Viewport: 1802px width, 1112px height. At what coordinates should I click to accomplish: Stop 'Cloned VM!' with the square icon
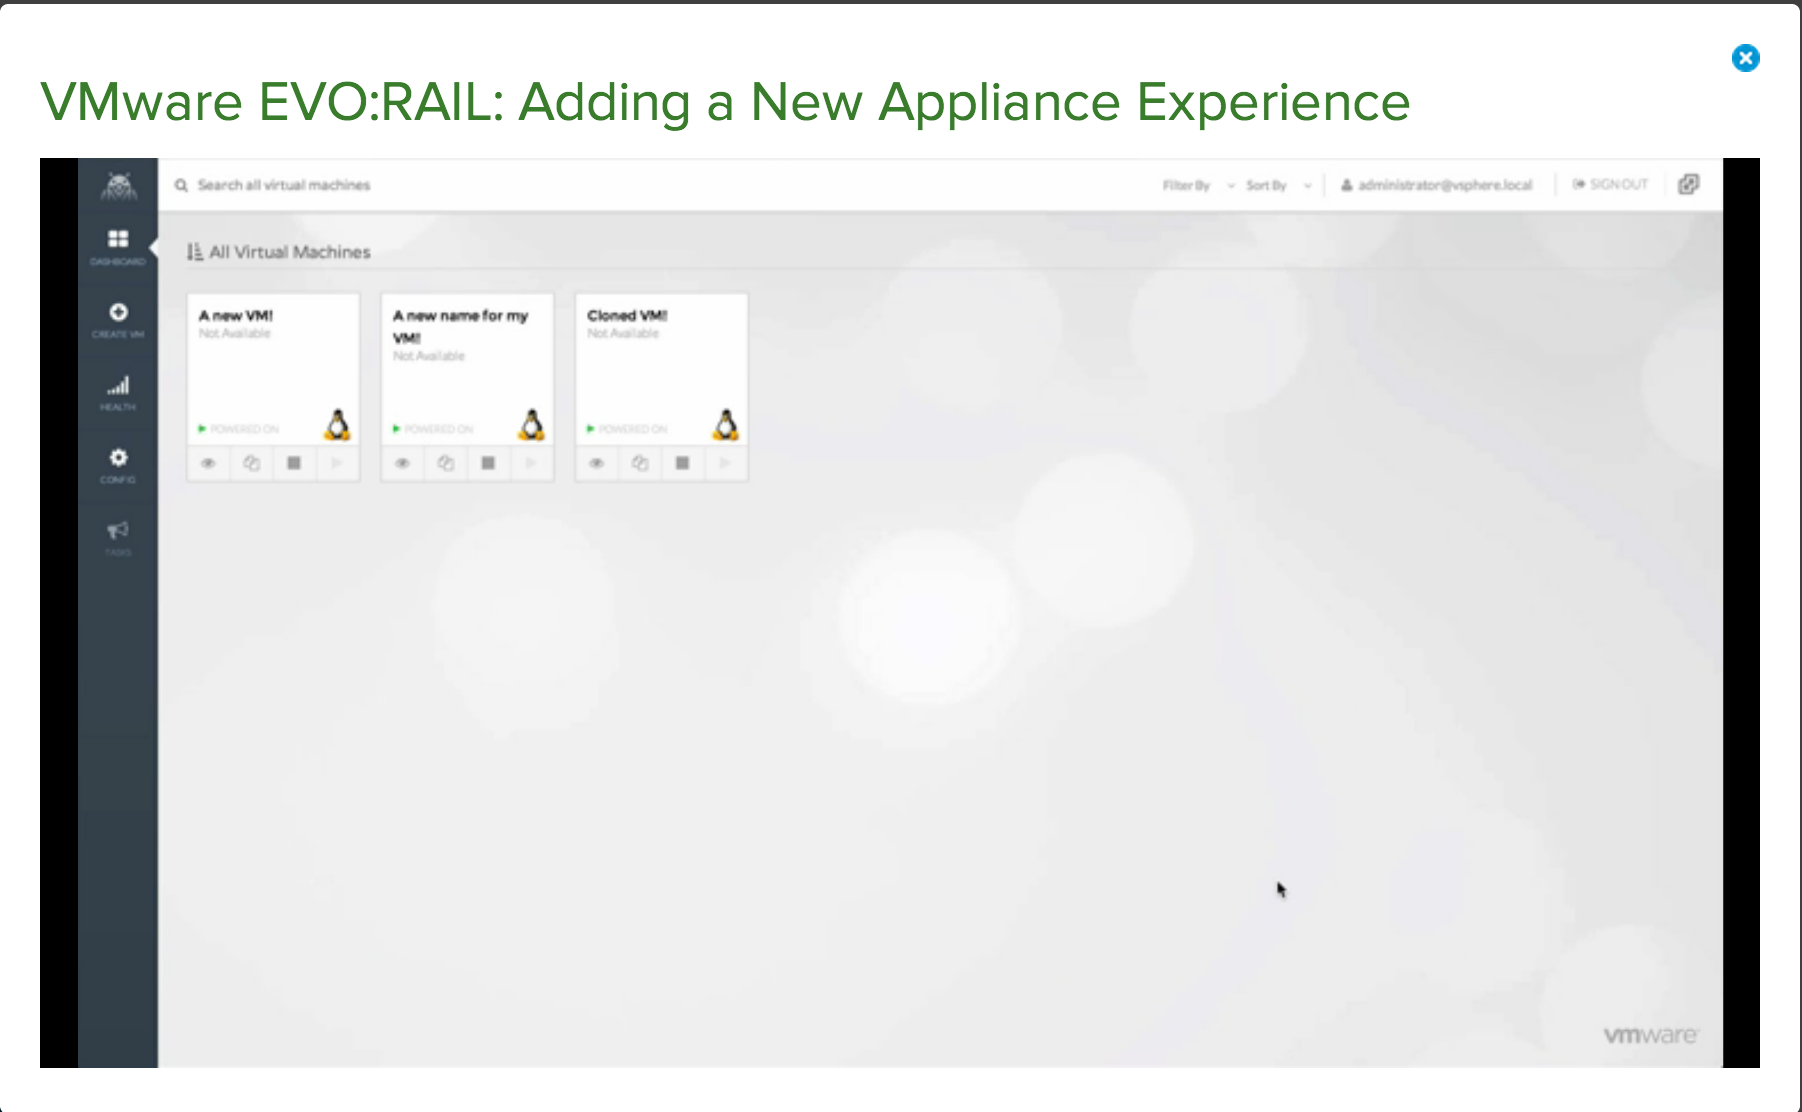click(x=682, y=463)
